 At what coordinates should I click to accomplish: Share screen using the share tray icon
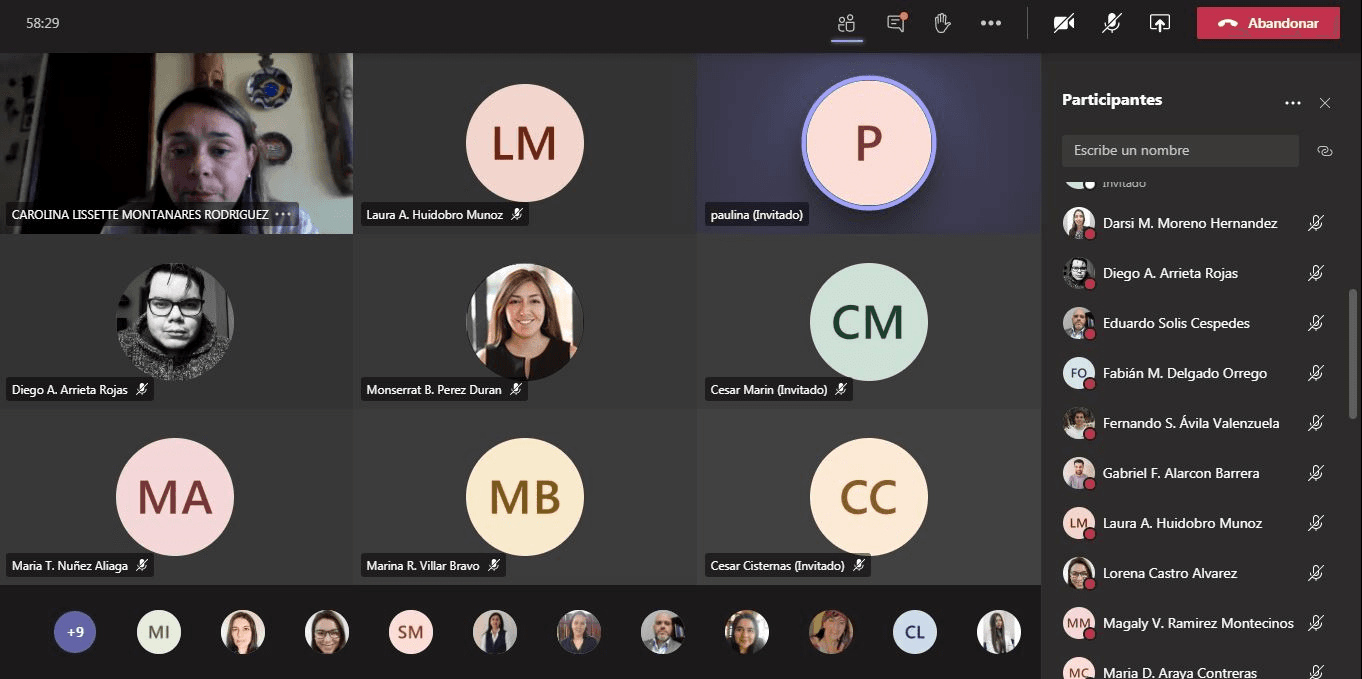click(x=1160, y=23)
